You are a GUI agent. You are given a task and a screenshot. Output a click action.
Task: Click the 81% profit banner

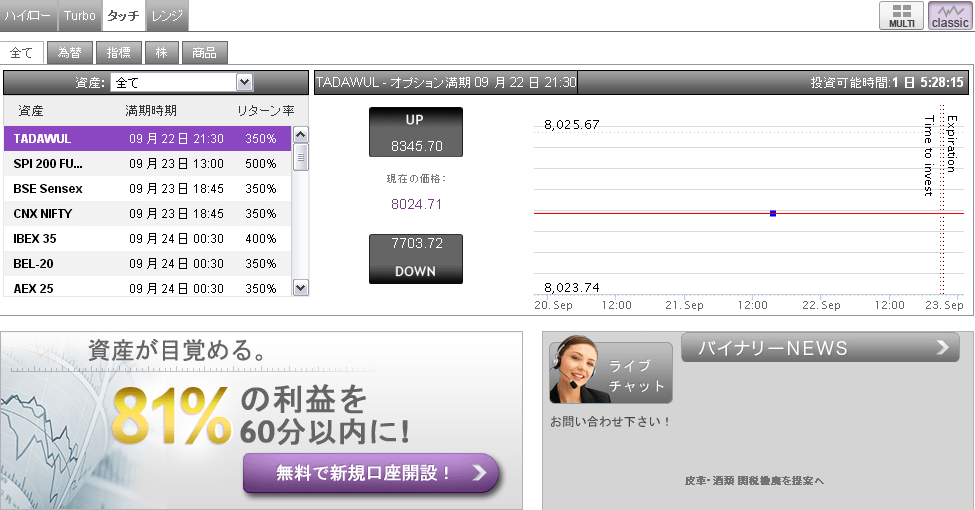click(261, 420)
